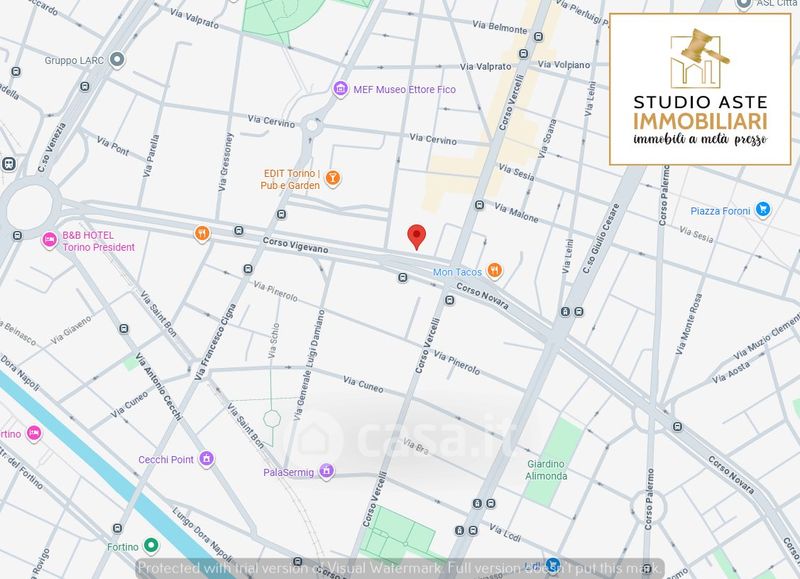The image size is (800, 579).
Task: Open the Piazza Foroni shopping cart icon
Action: (x=763, y=210)
